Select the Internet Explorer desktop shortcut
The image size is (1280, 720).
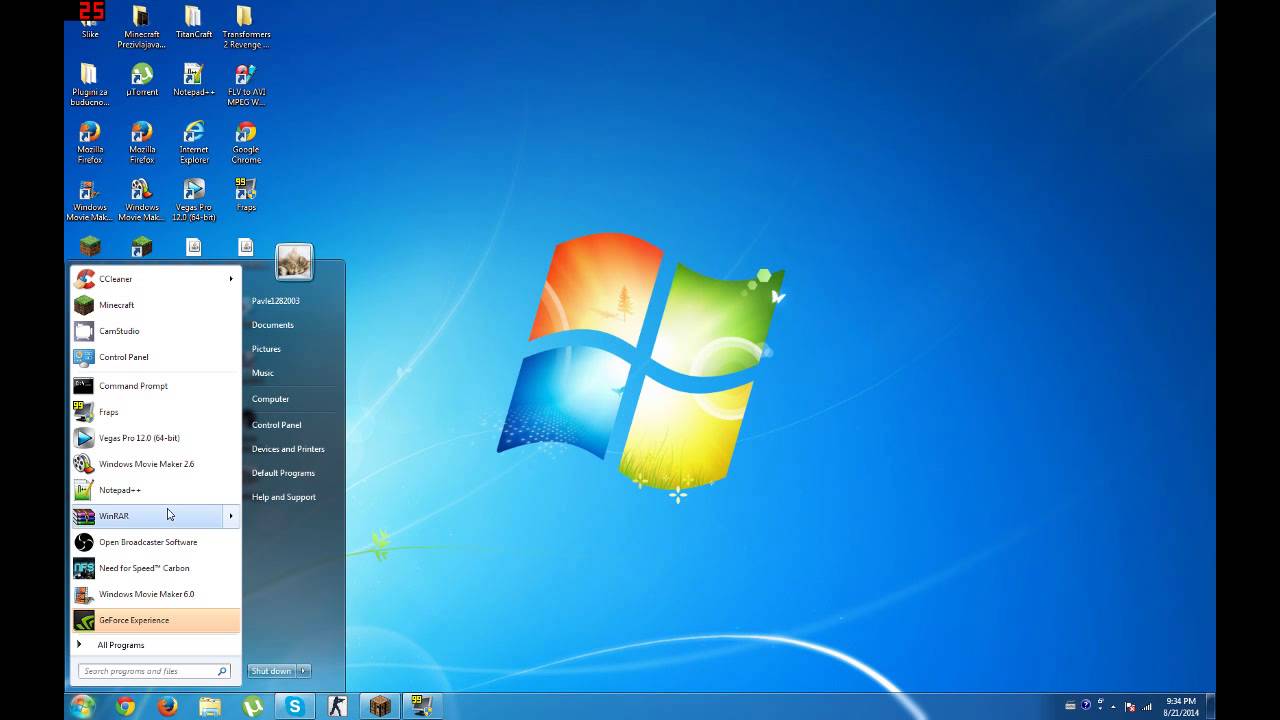[194, 143]
